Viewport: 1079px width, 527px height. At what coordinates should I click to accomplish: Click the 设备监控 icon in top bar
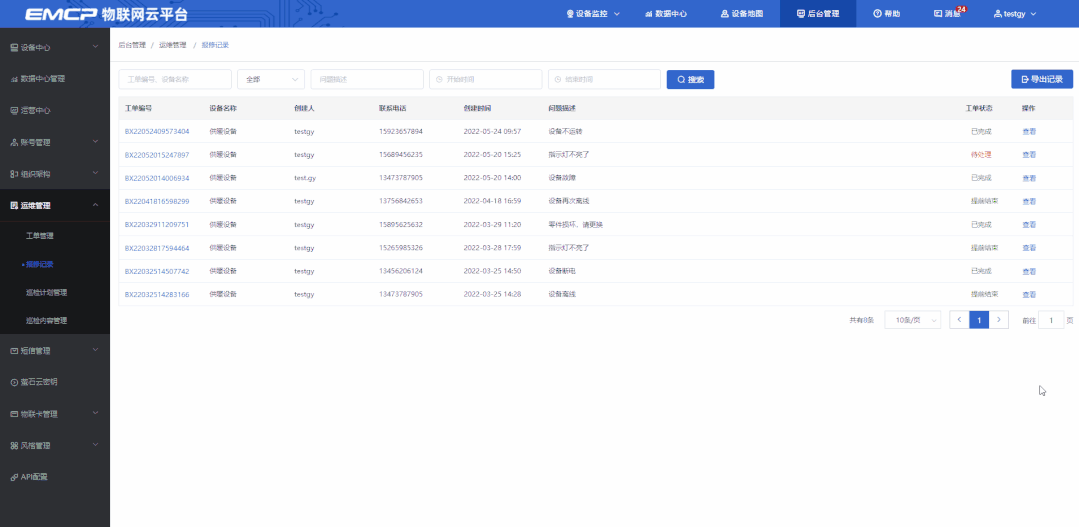[x=570, y=14]
